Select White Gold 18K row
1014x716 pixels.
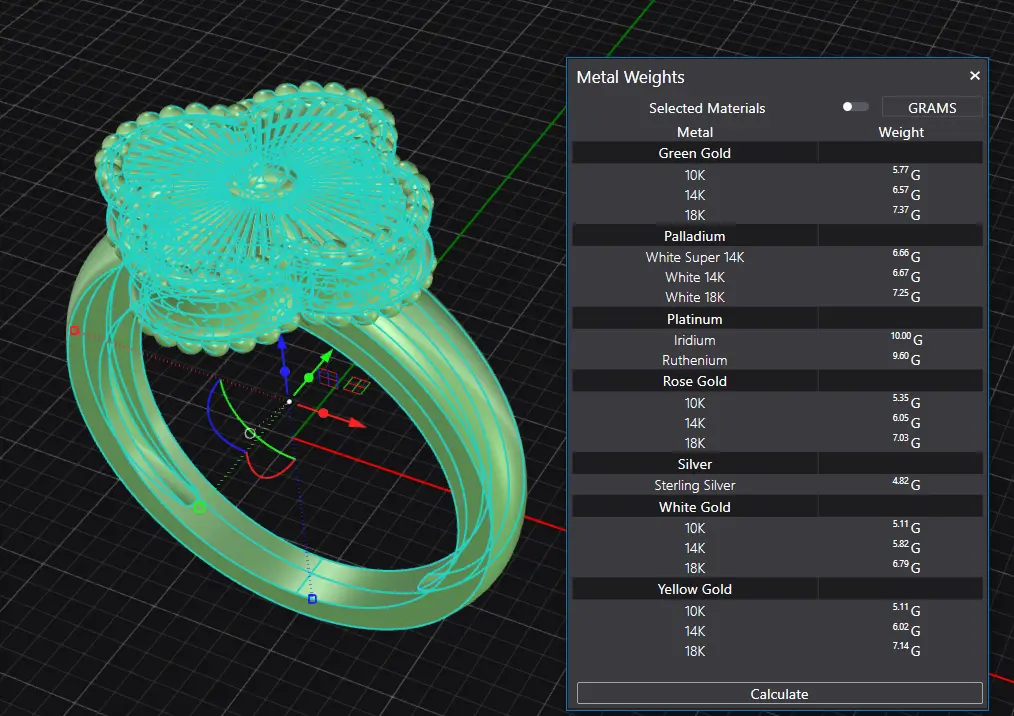click(x=777, y=568)
